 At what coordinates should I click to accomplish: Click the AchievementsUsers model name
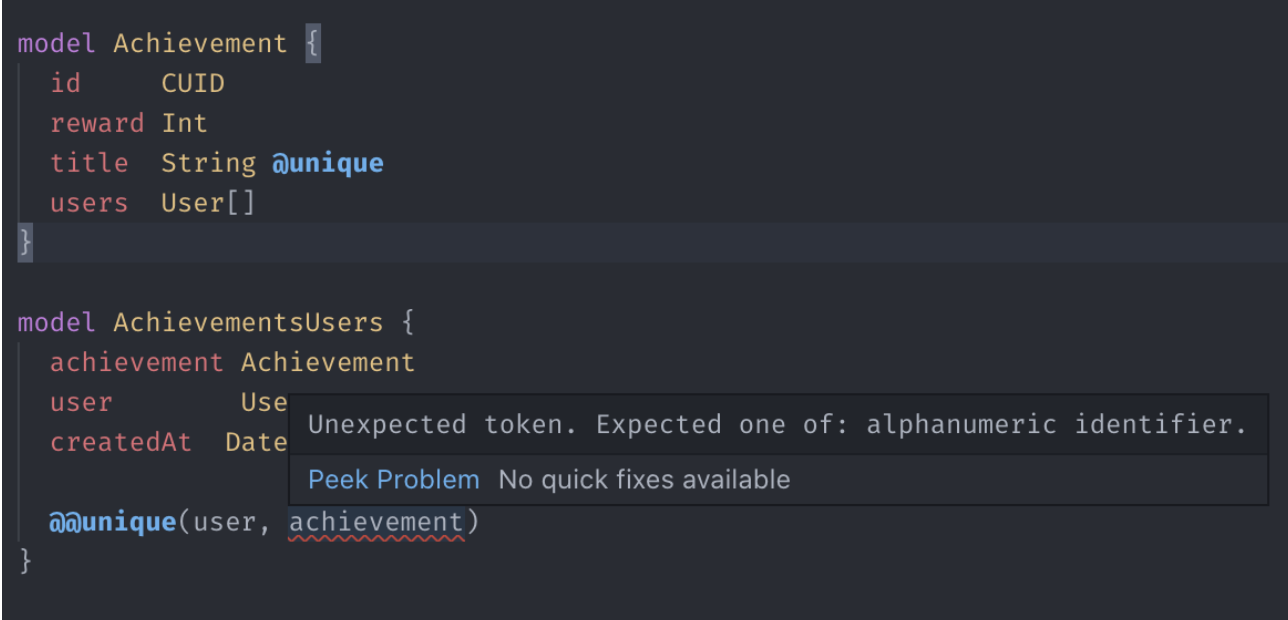pyautogui.click(x=250, y=322)
